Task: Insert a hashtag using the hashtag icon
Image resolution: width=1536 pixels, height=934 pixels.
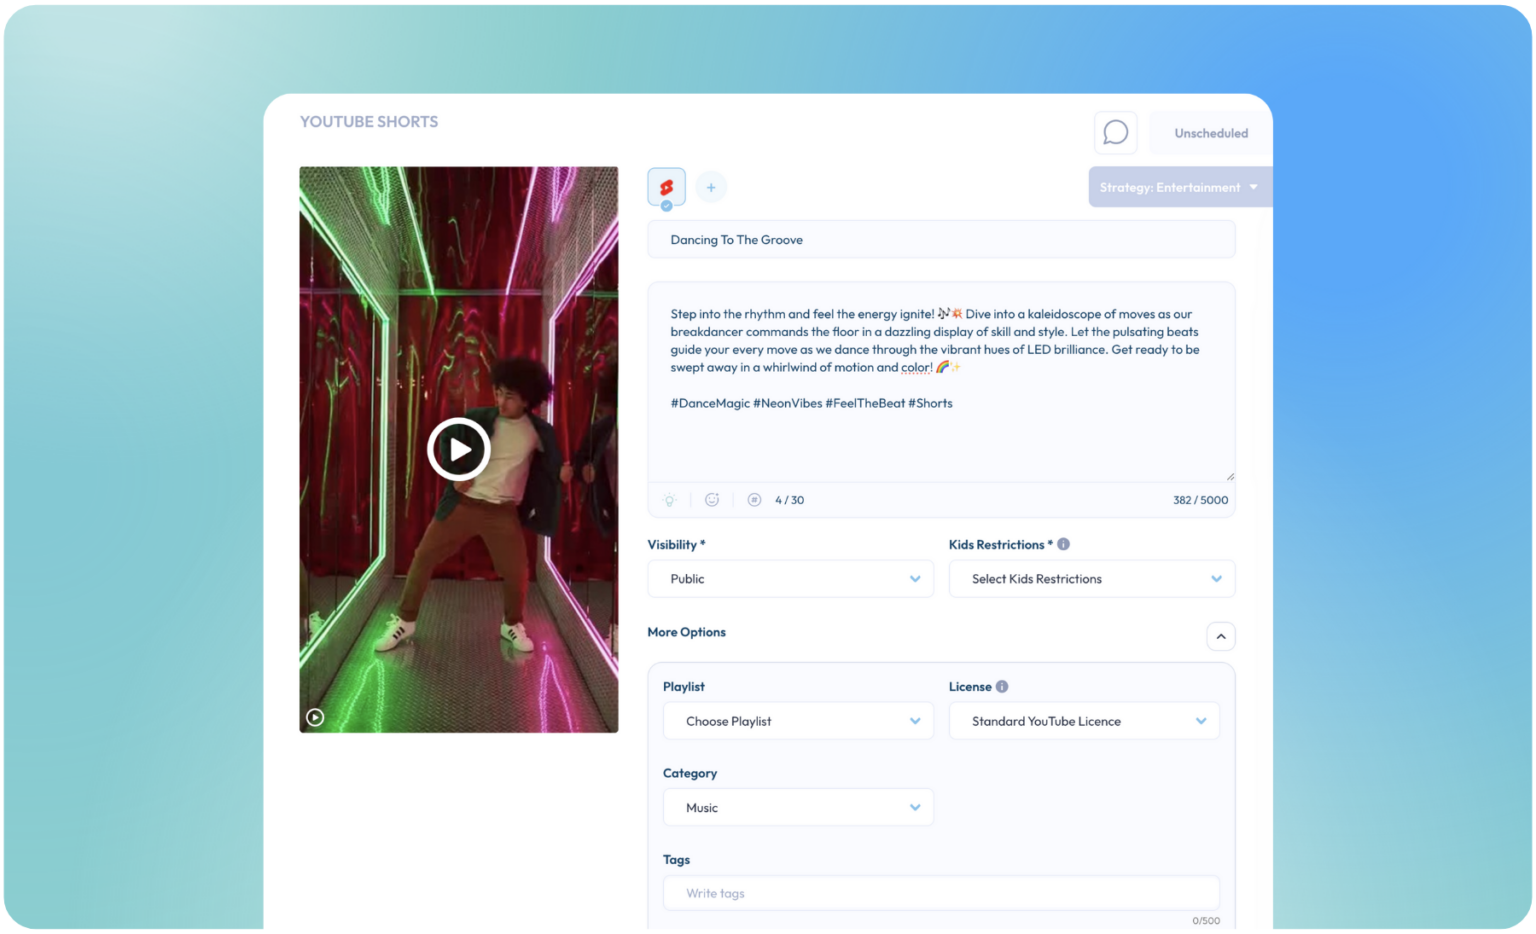Action: point(754,499)
